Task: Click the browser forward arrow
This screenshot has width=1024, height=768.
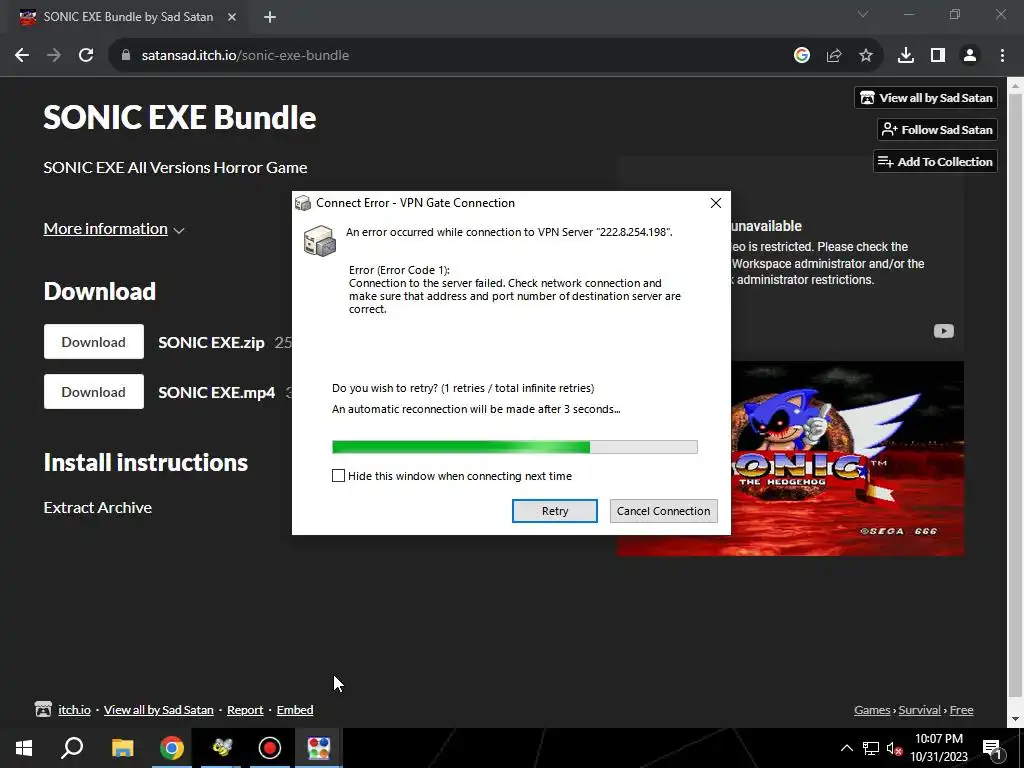Action: point(54,56)
